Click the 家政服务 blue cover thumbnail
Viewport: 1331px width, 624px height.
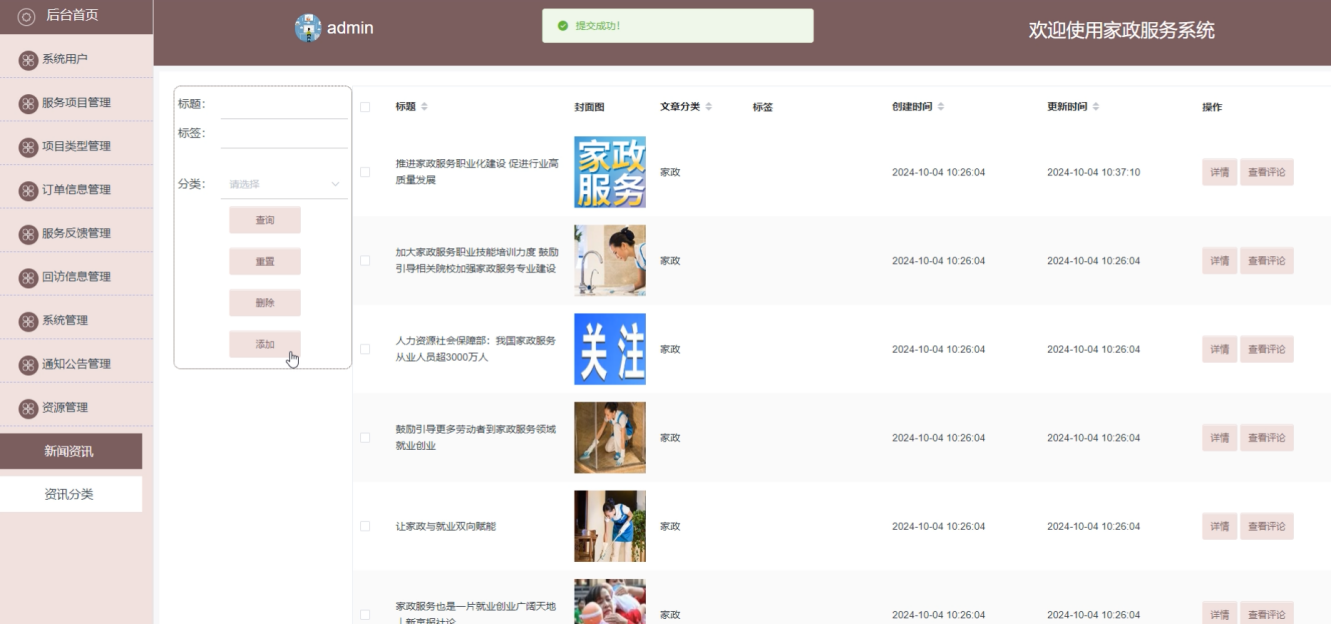(x=610, y=172)
